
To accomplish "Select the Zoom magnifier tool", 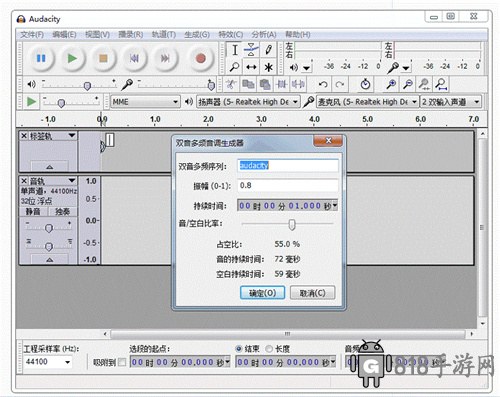I will [x=235, y=67].
